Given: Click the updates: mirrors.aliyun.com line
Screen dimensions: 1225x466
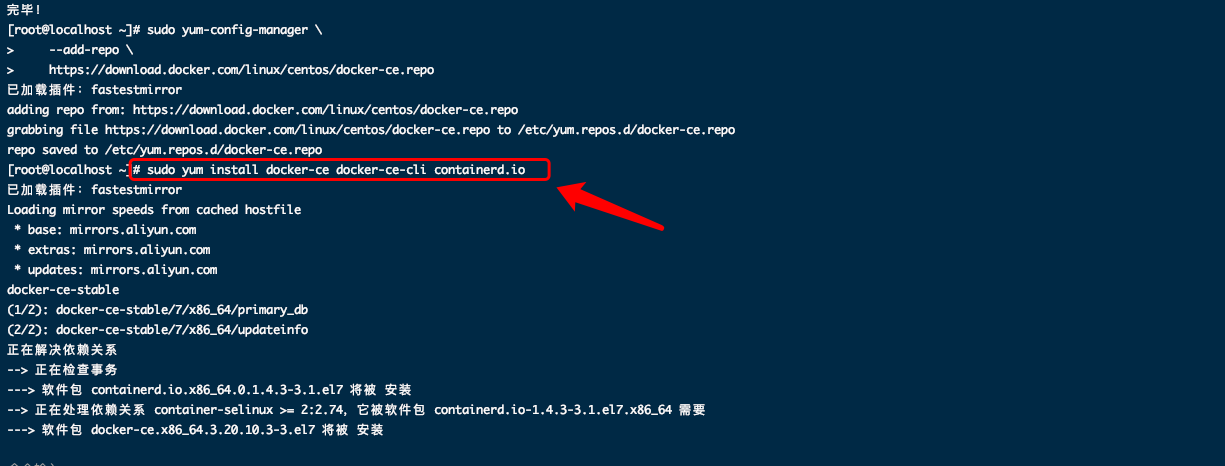Looking at the screenshot, I should [115, 270].
